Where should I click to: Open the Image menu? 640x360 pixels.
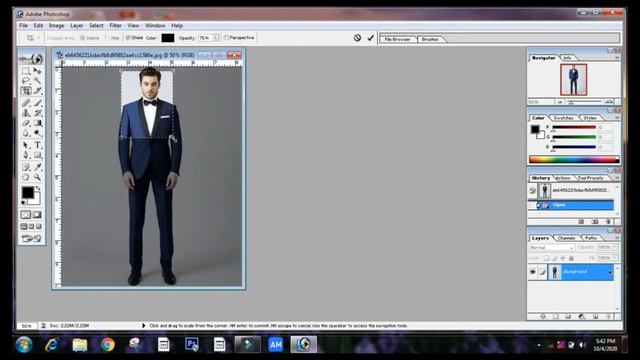click(56, 25)
